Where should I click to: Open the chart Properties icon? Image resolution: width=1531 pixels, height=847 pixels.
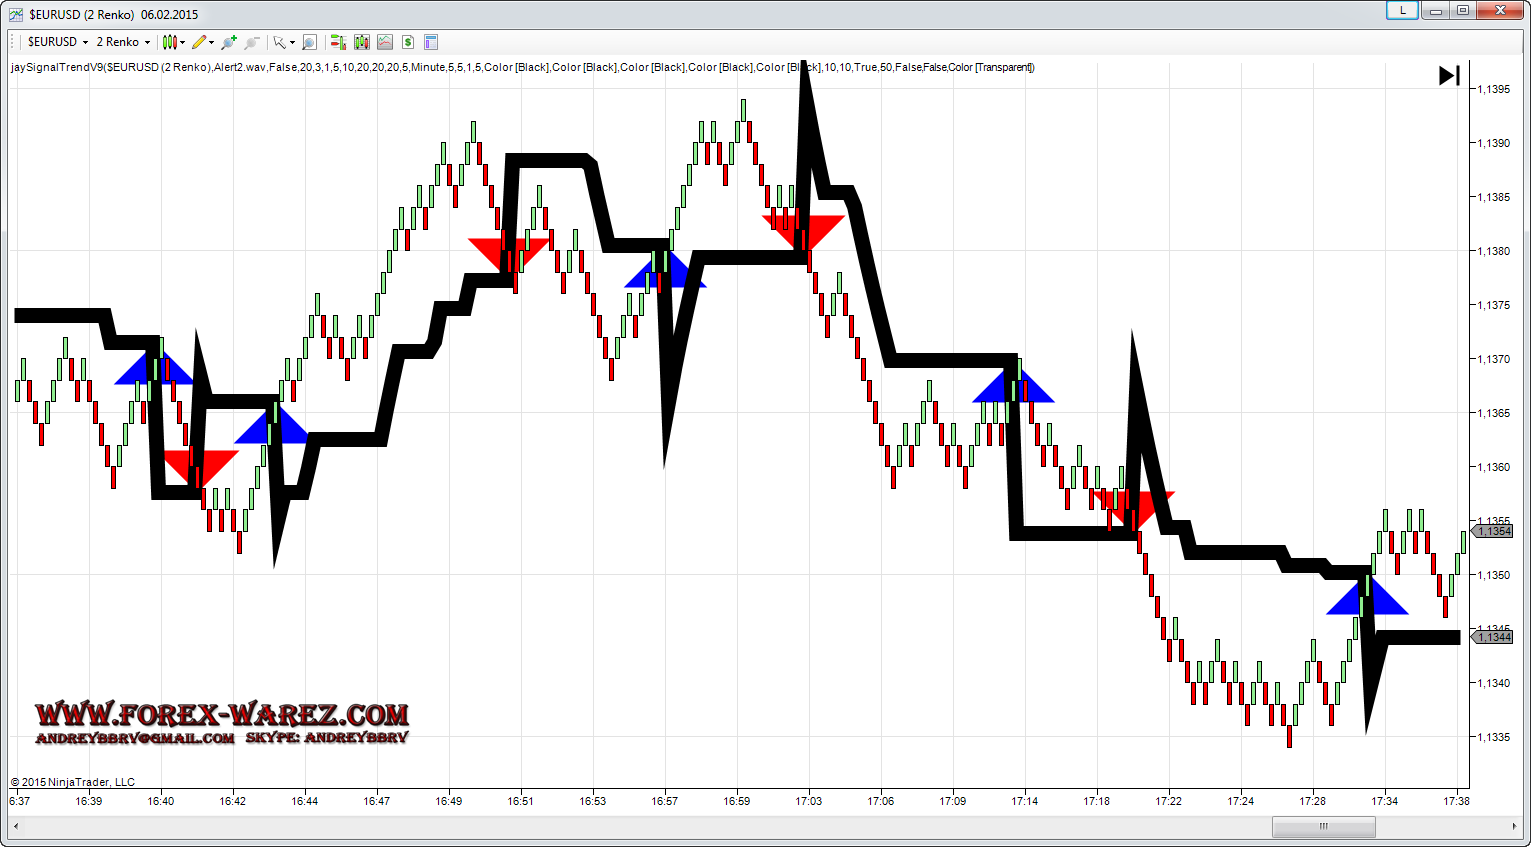[x=431, y=42]
